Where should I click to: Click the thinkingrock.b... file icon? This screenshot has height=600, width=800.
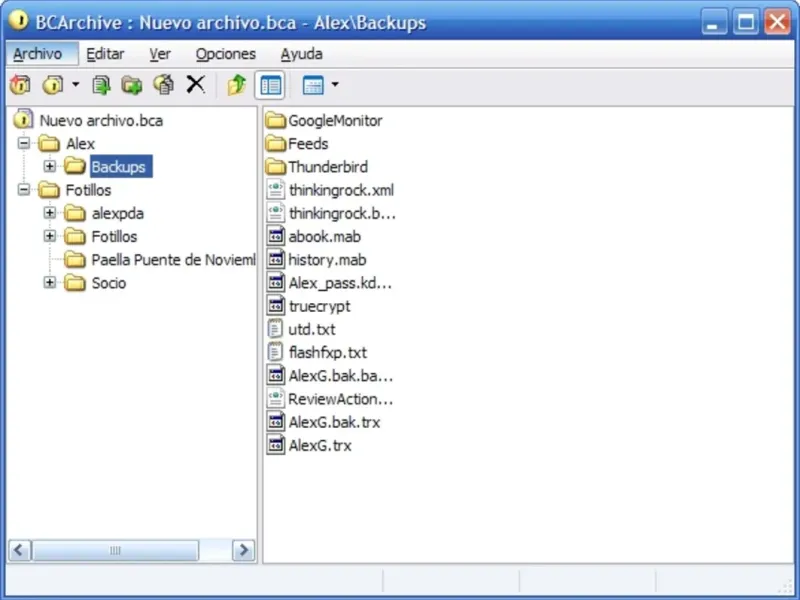(276, 213)
